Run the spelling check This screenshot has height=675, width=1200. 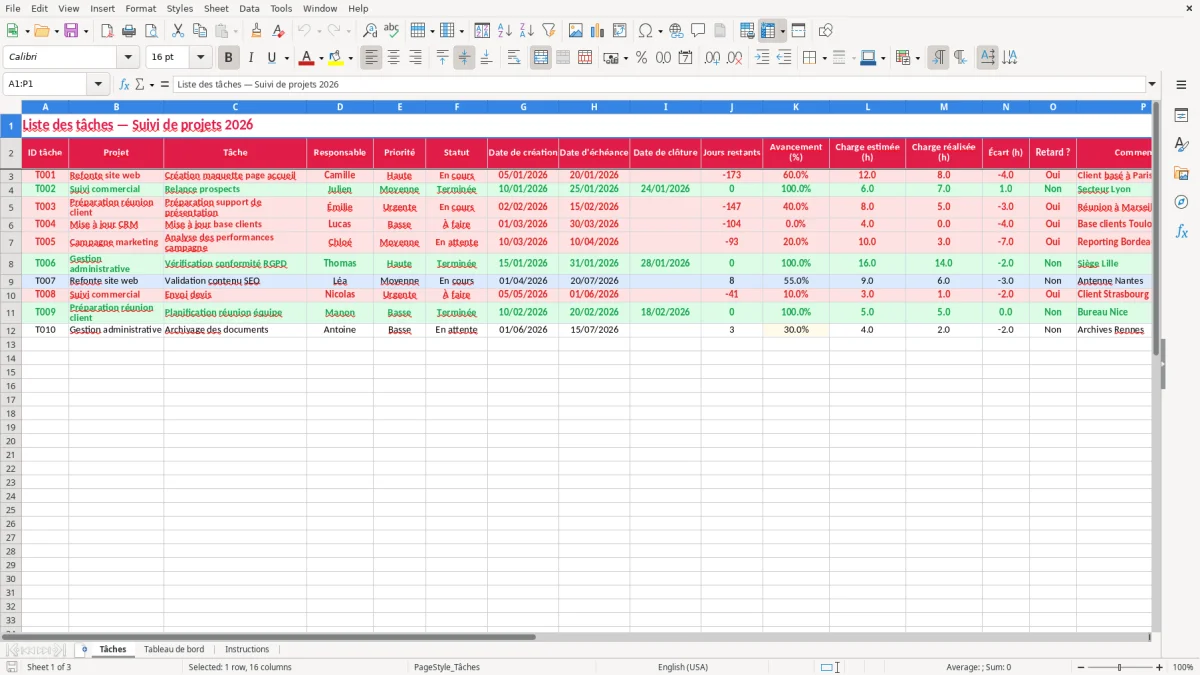(392, 31)
